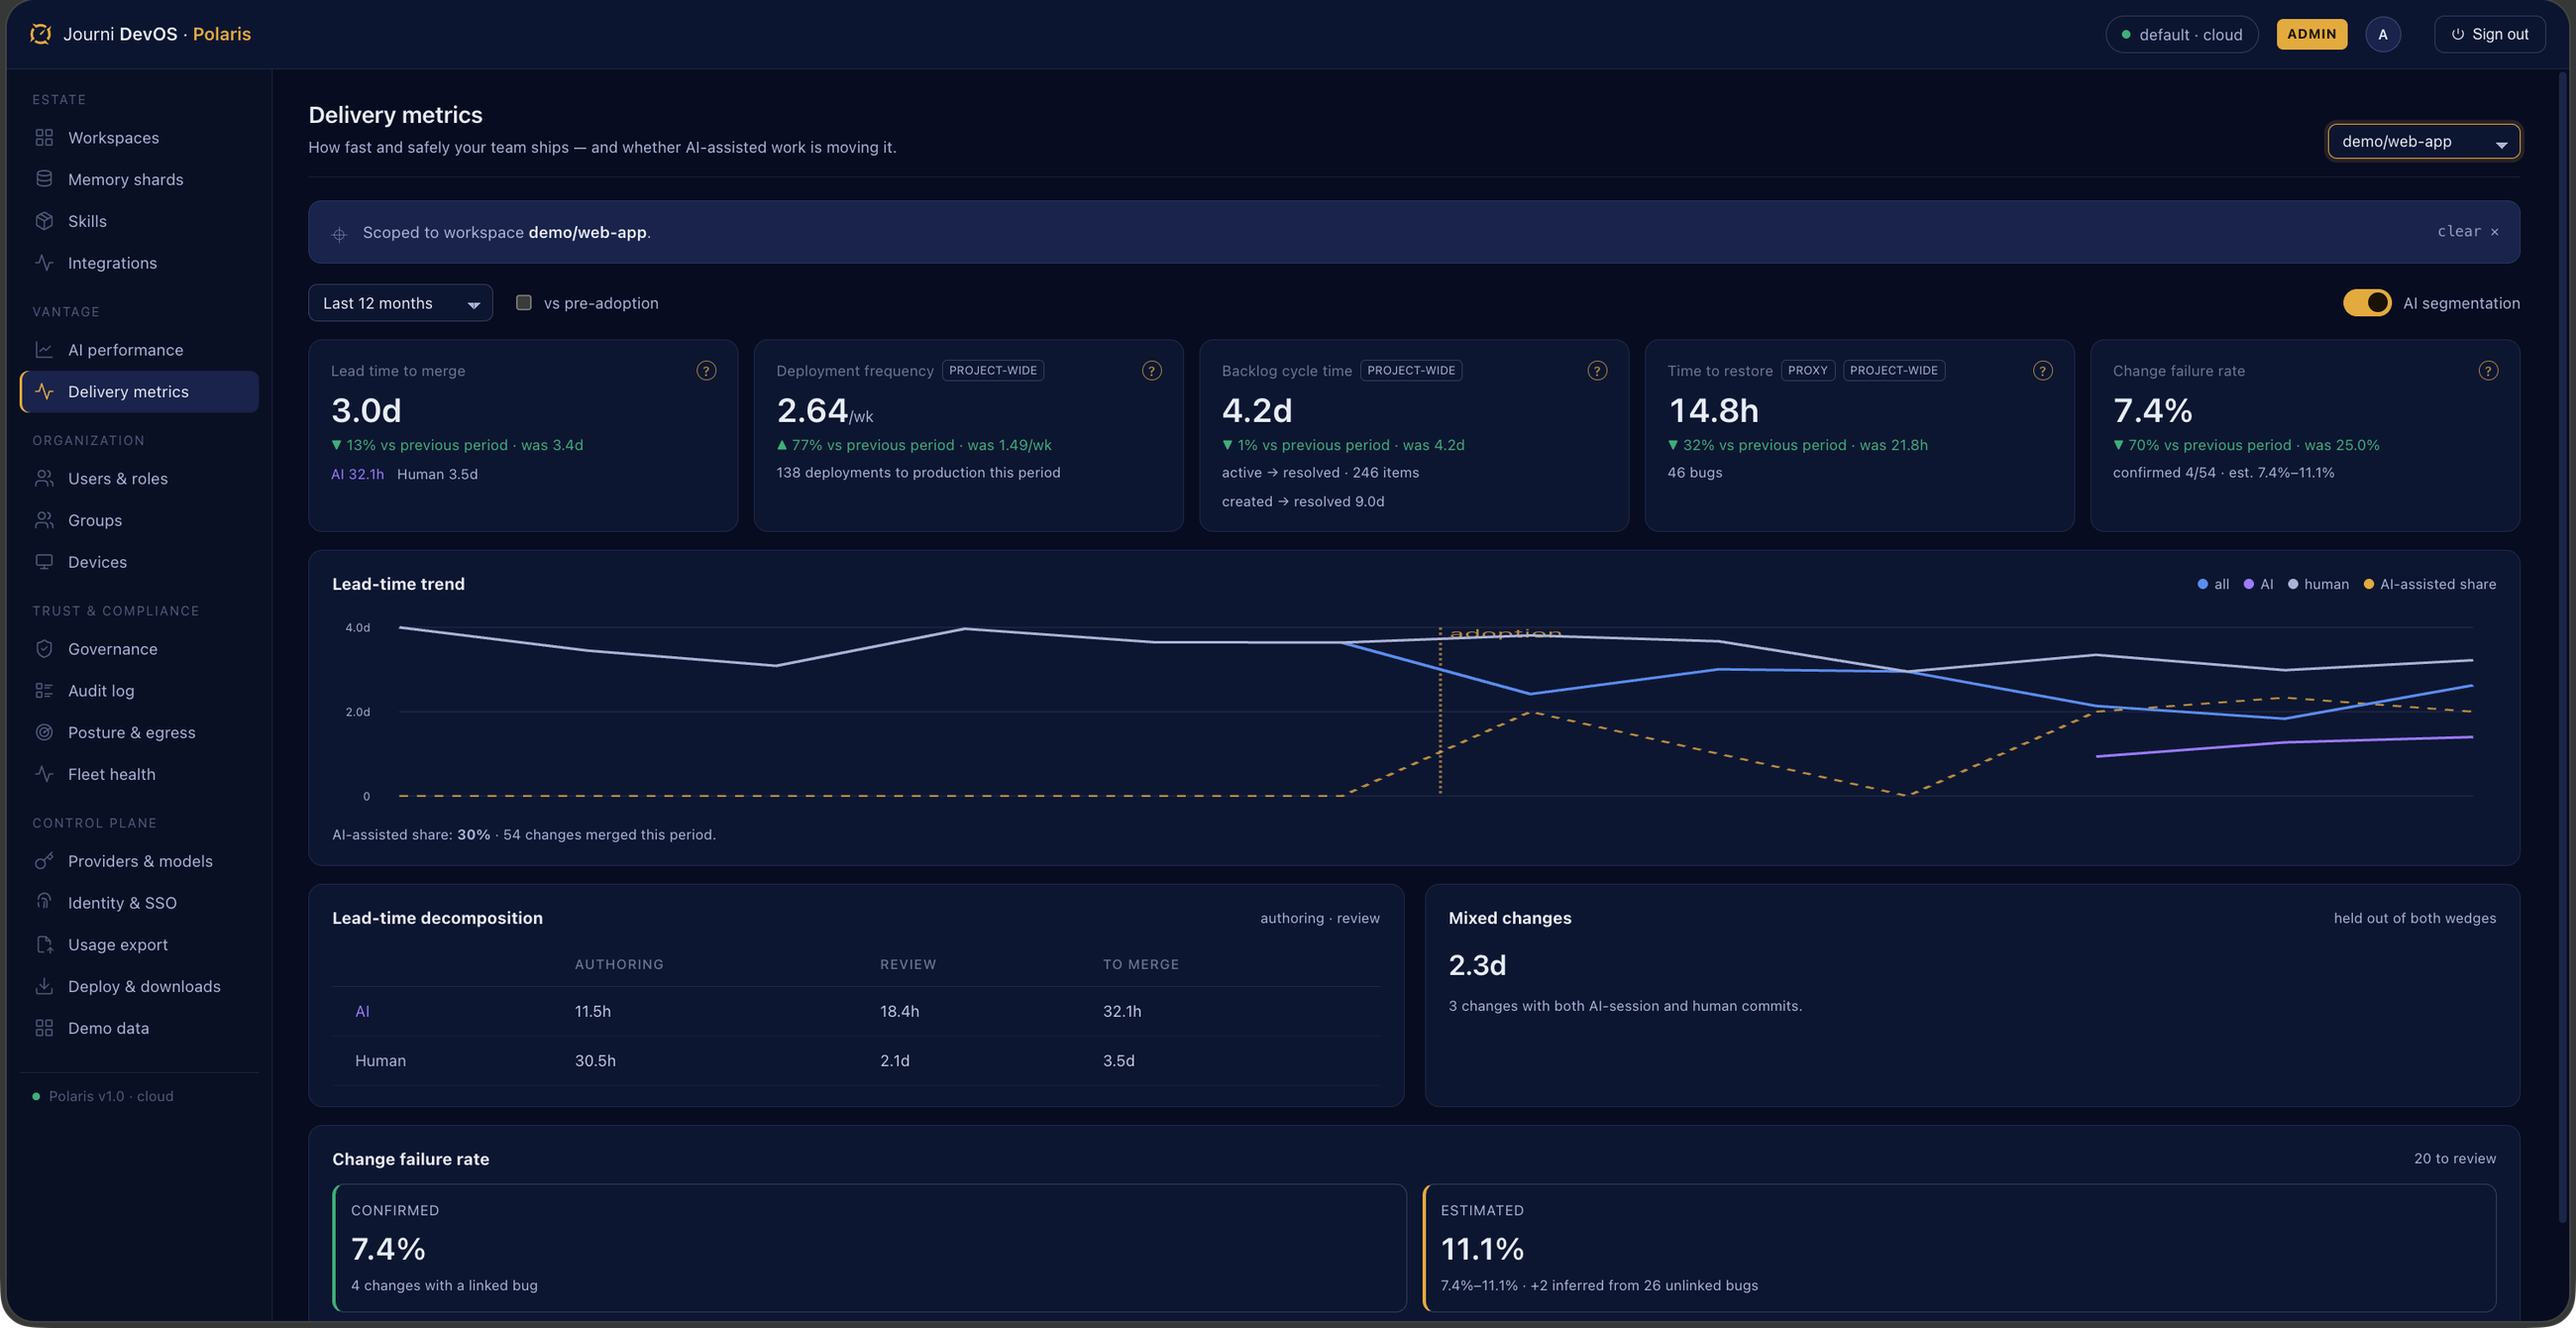Click '138 deployments to production this period'

[918, 473]
